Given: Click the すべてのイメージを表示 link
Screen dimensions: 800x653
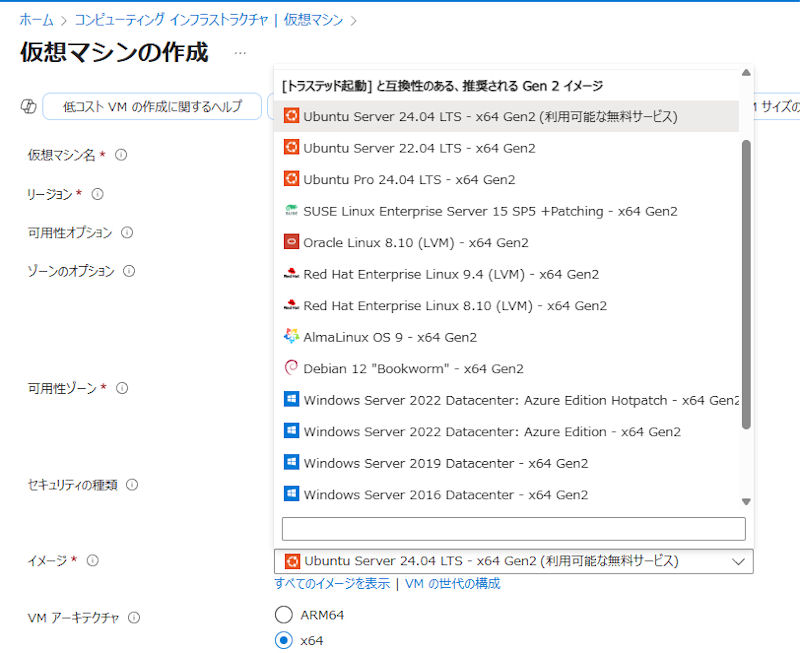Looking at the screenshot, I should tap(332, 584).
